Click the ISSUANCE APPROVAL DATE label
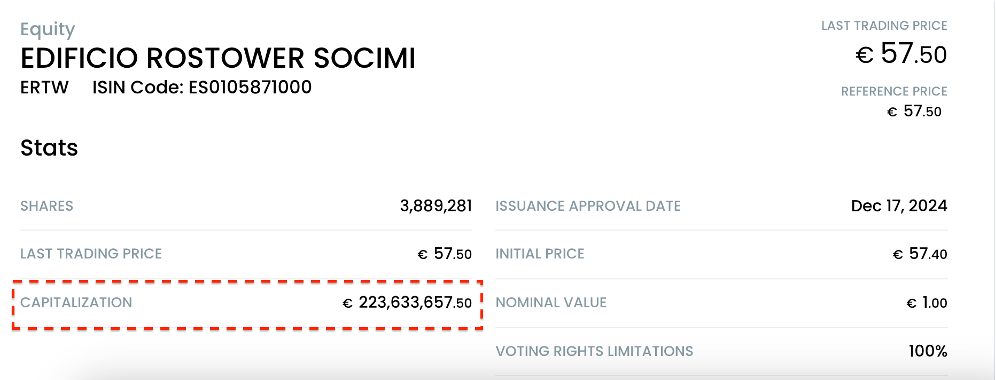 click(588, 206)
